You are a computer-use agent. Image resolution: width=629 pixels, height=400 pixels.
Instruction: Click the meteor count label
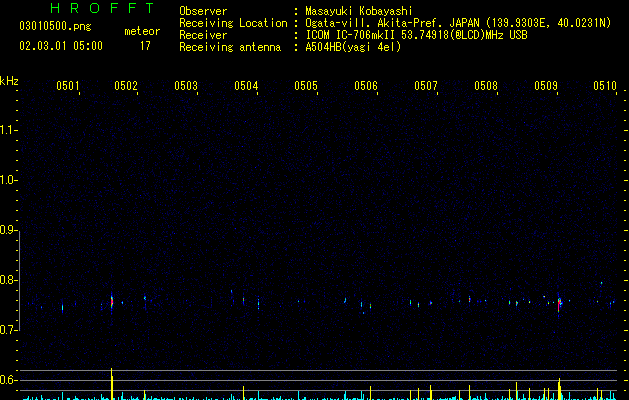pos(142,31)
